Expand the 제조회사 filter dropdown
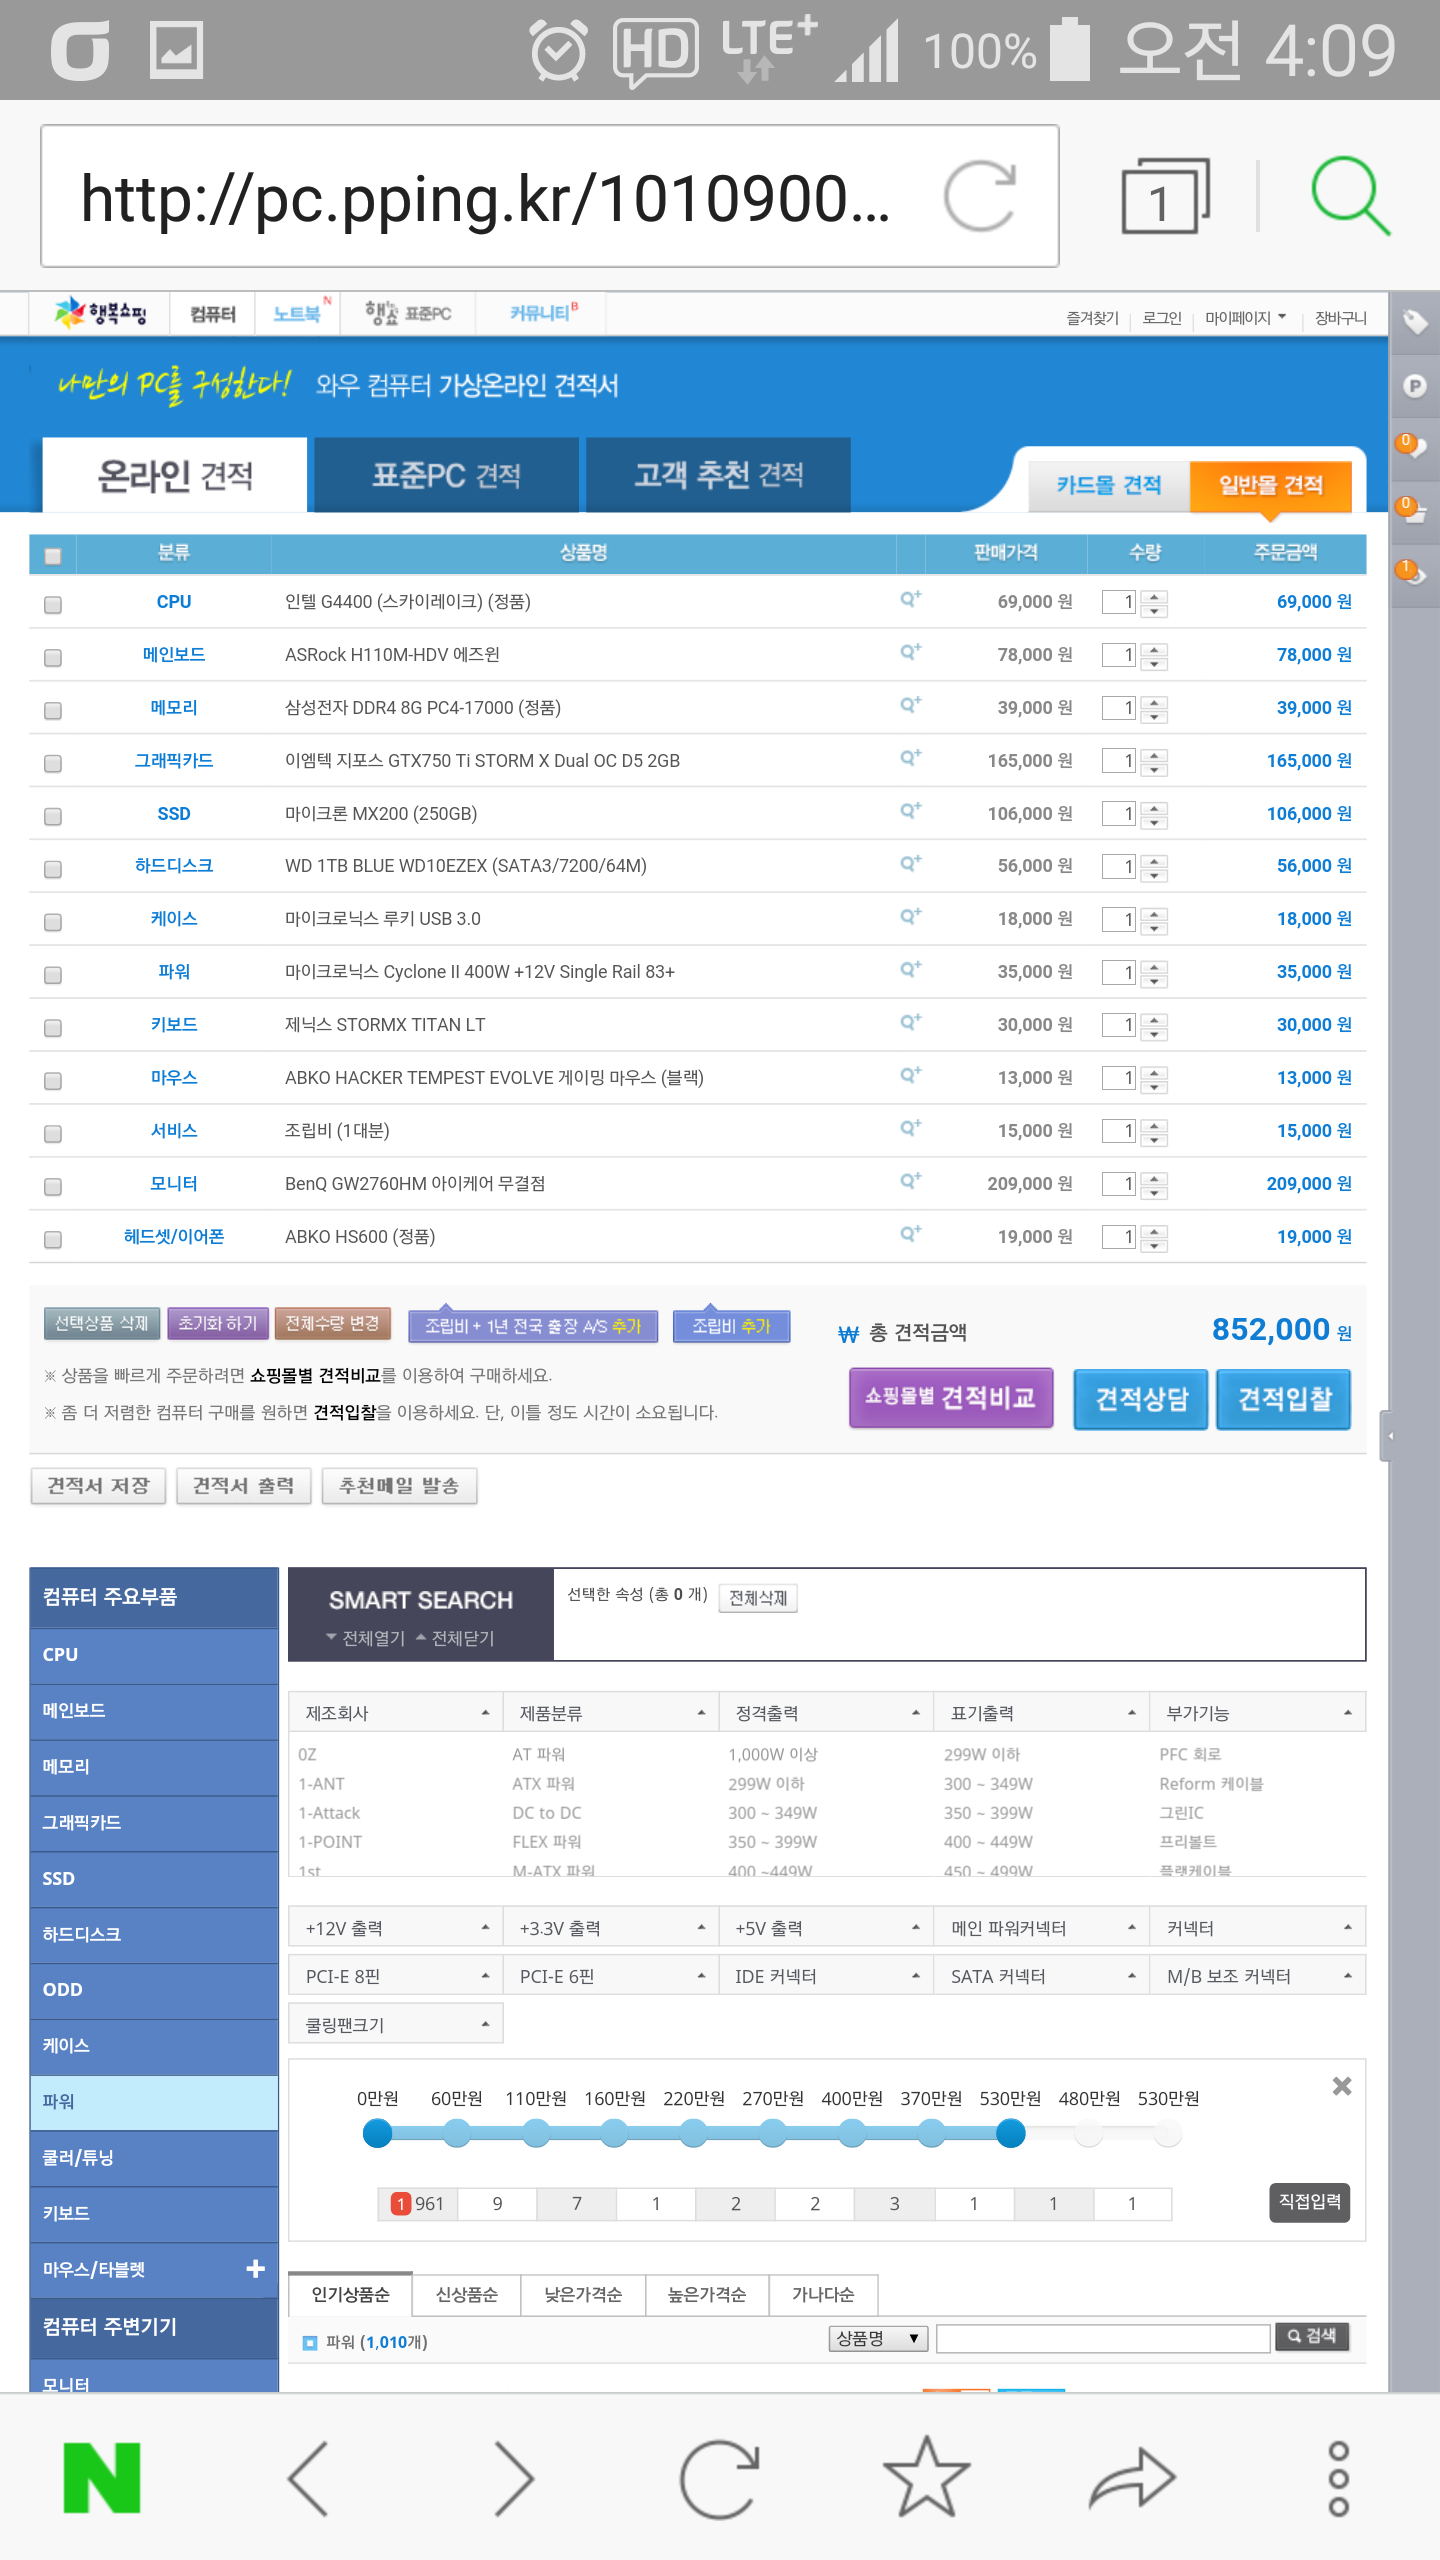This screenshot has height=2560, width=1440. (x=396, y=1713)
